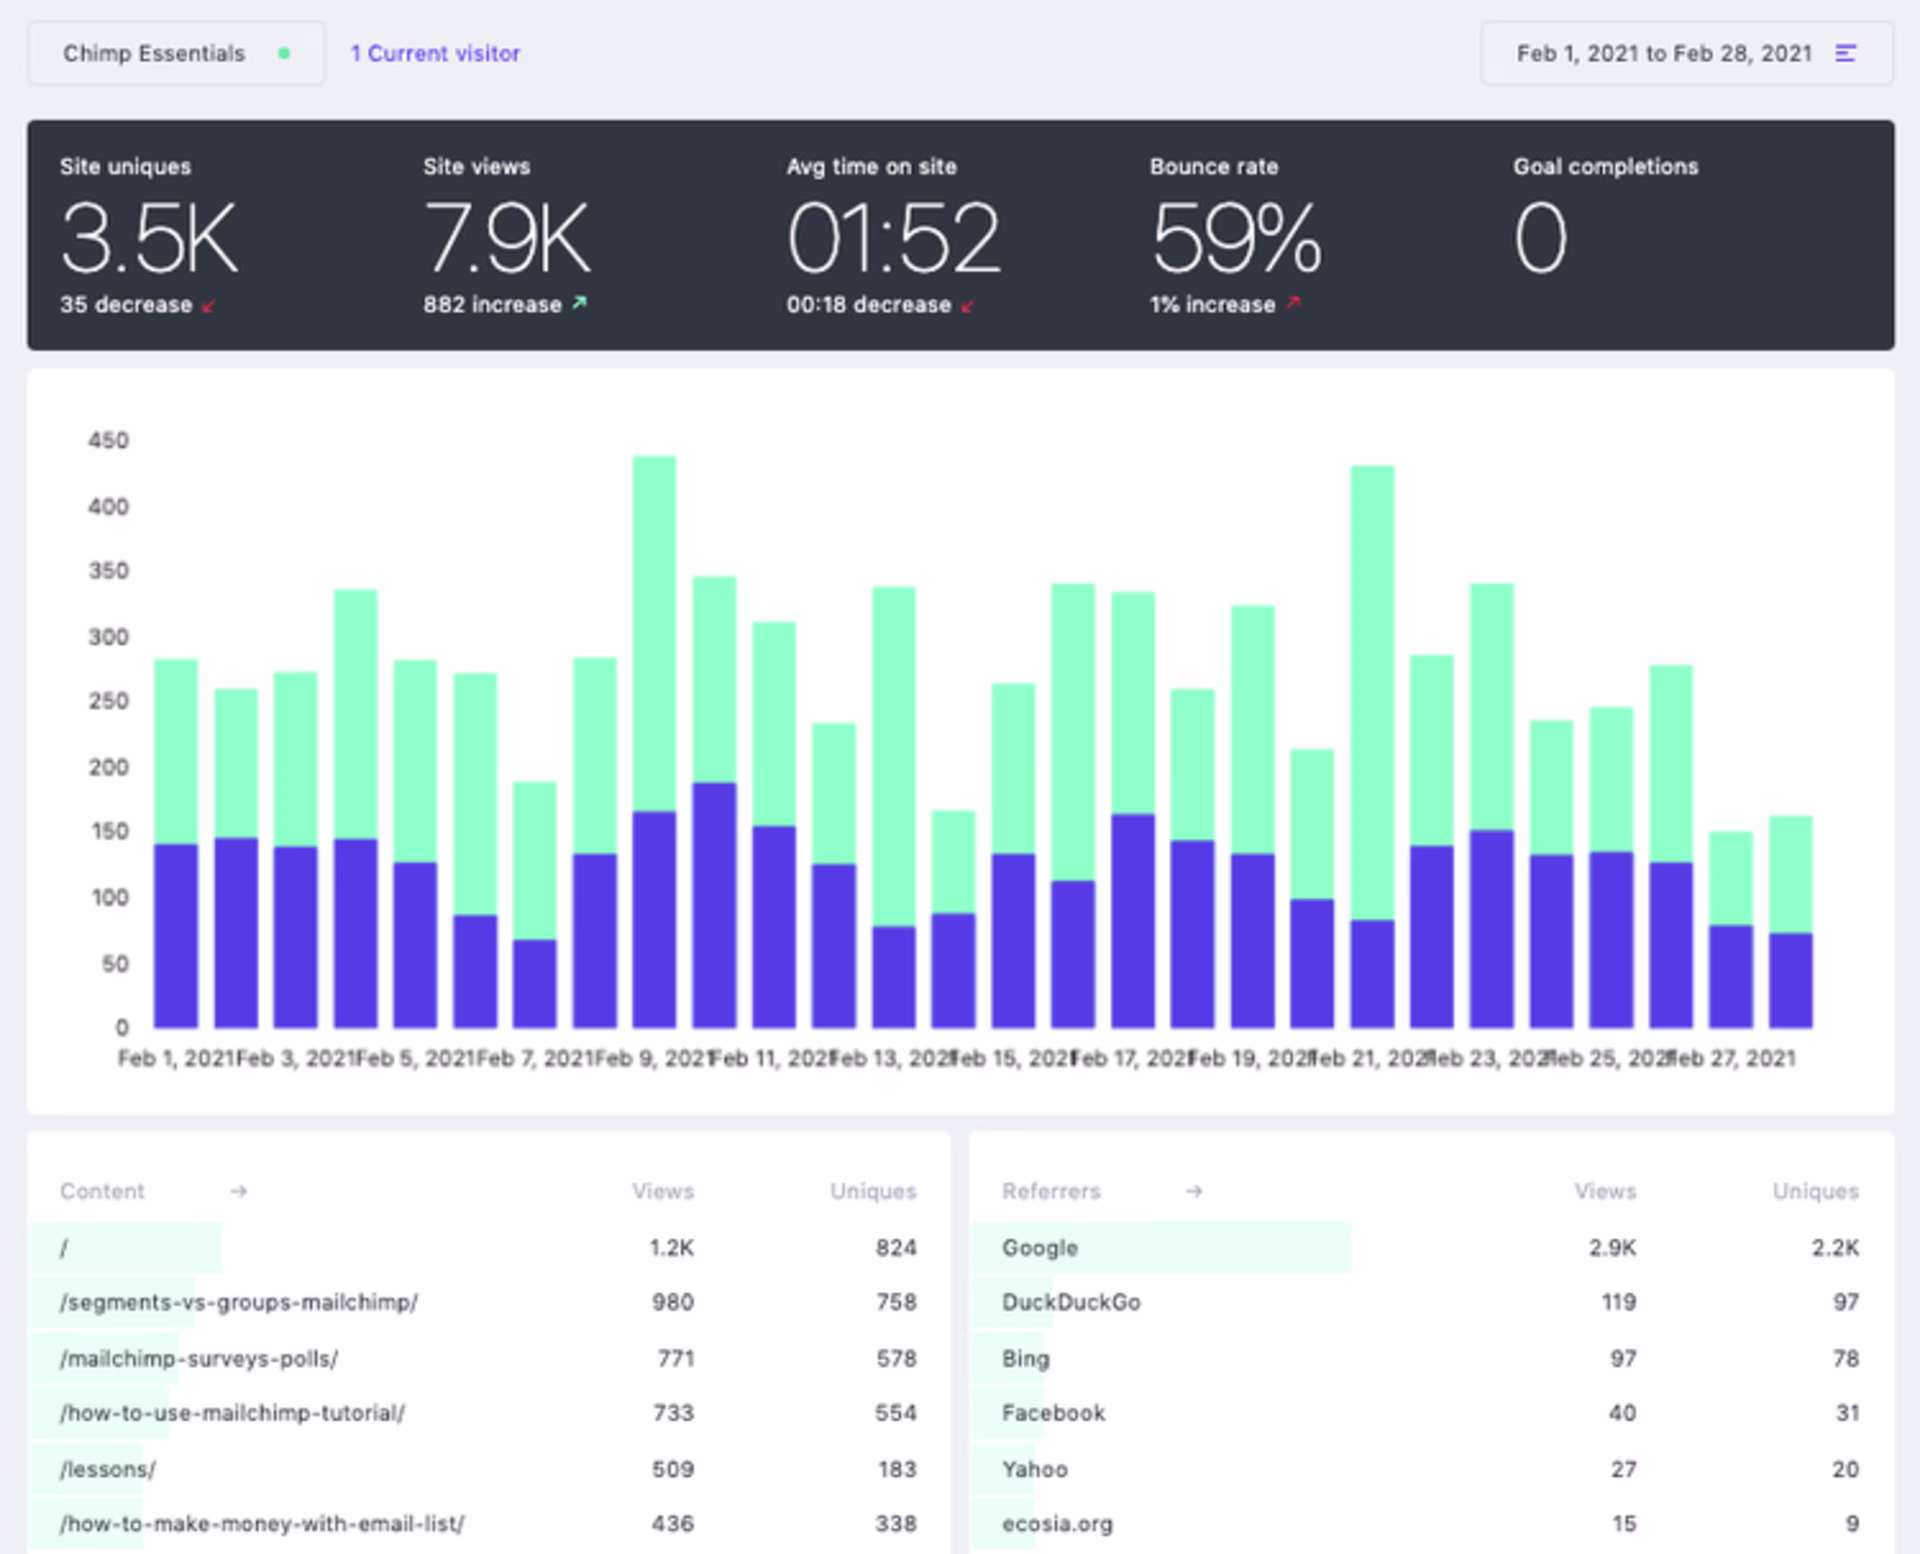1920x1554 pixels.
Task: Select the /segments-vs-groups-mailchimp/ content row
Action: (238, 1302)
